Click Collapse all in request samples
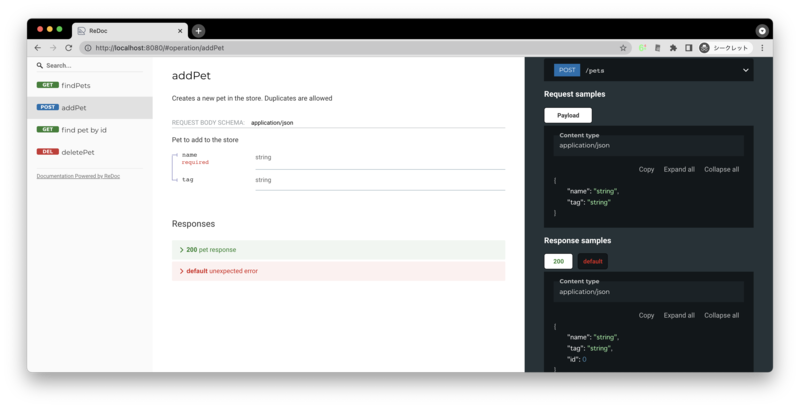The image size is (800, 408). pyautogui.click(x=721, y=169)
